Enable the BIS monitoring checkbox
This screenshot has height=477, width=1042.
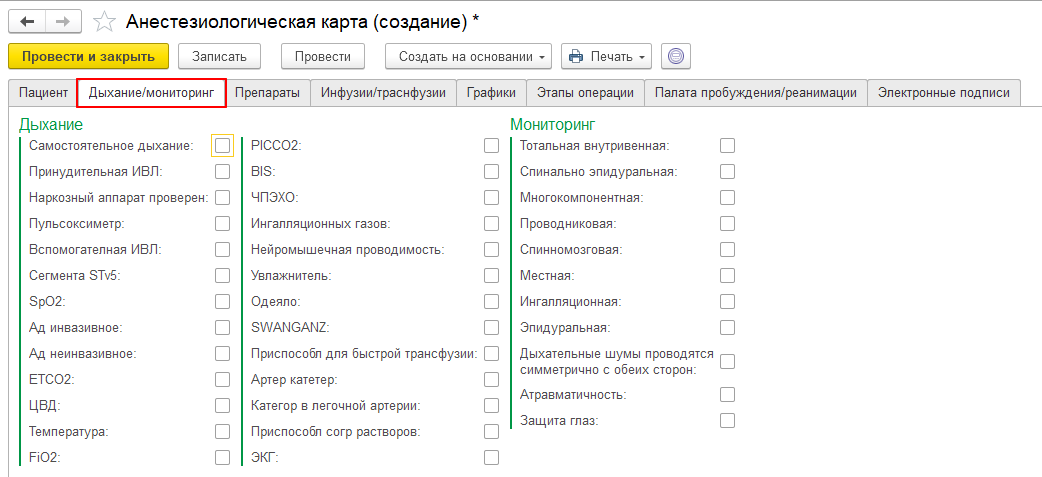[491, 172]
